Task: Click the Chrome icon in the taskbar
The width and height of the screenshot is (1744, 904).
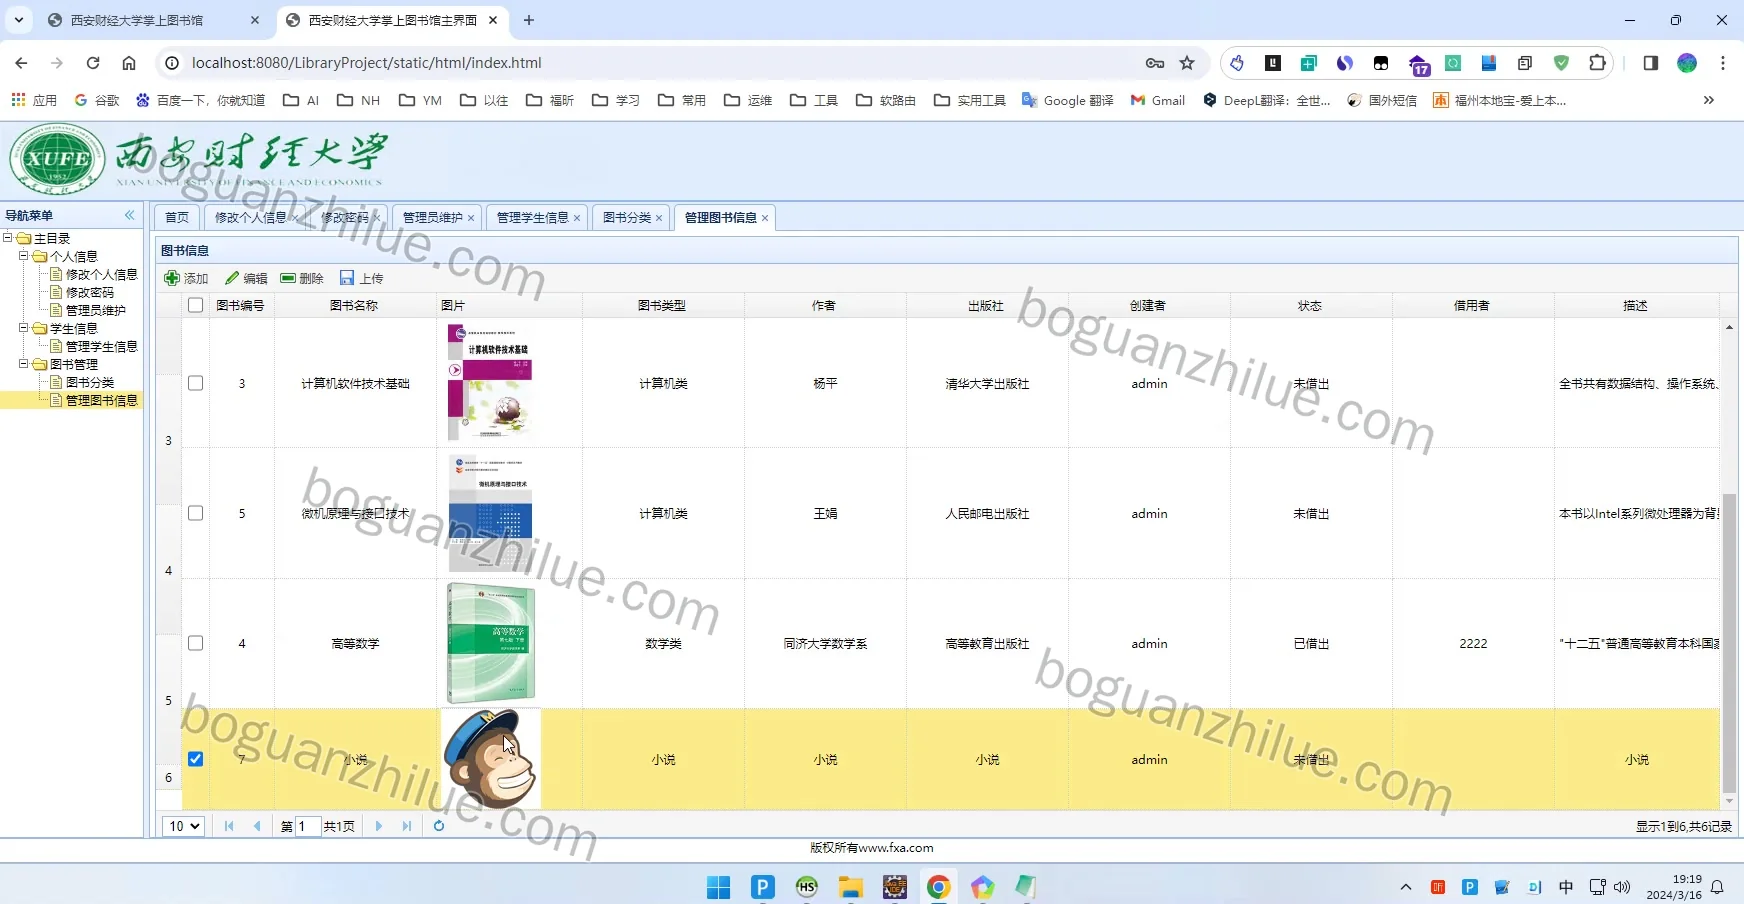Action: tap(938, 887)
